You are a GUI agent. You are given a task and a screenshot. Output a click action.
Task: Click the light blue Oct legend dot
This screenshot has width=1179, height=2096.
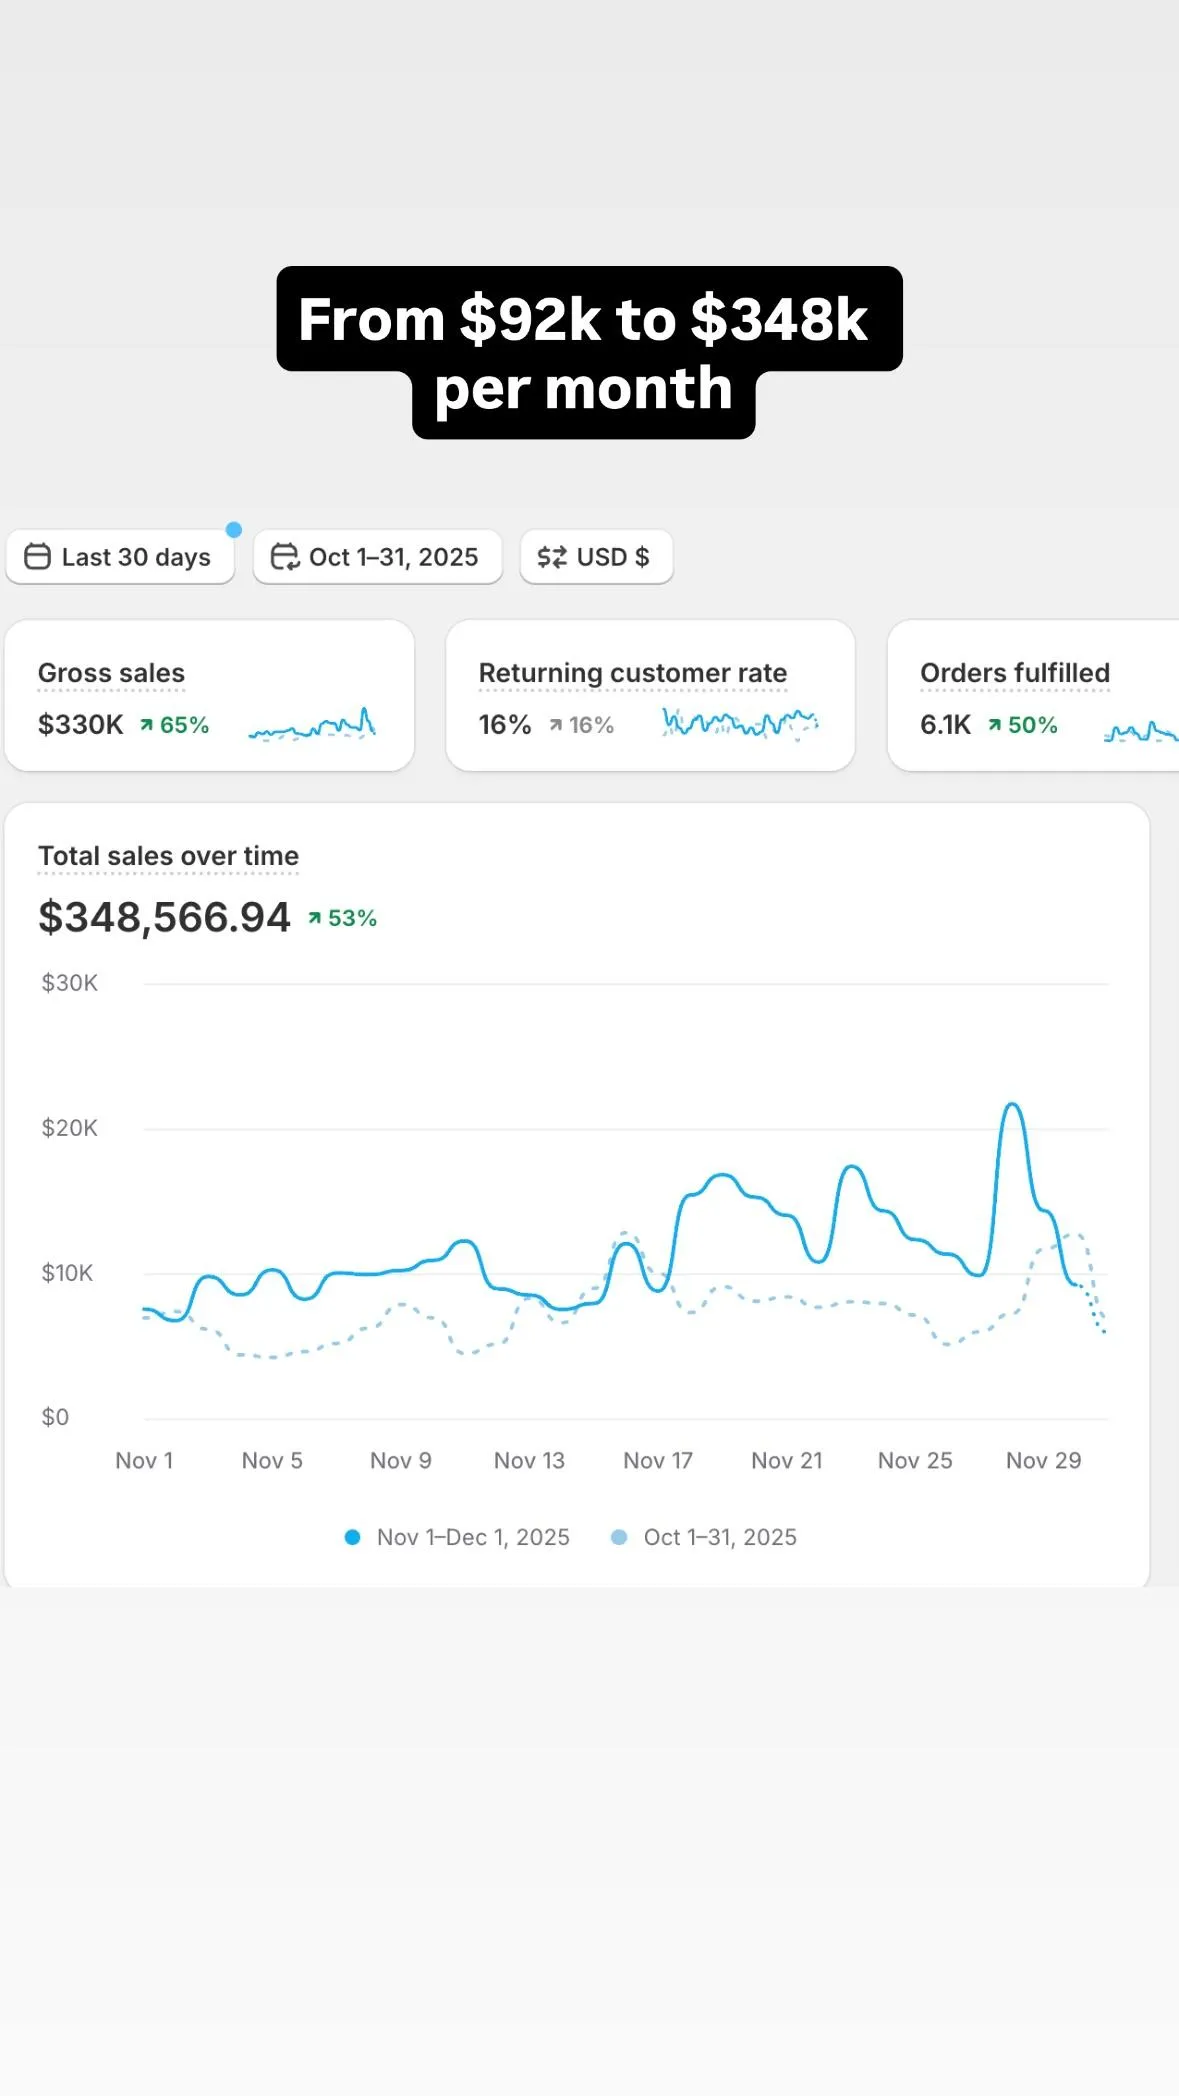(x=619, y=1537)
